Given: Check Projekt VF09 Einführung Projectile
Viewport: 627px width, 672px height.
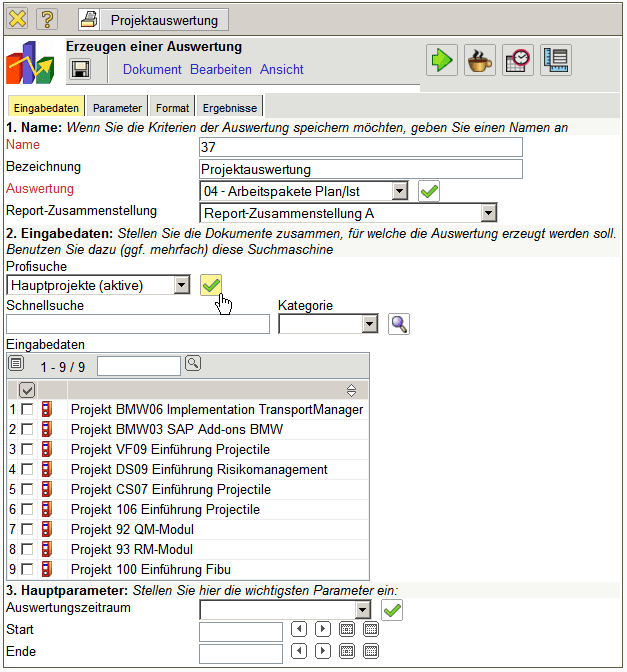Looking at the screenshot, I should point(27,449).
